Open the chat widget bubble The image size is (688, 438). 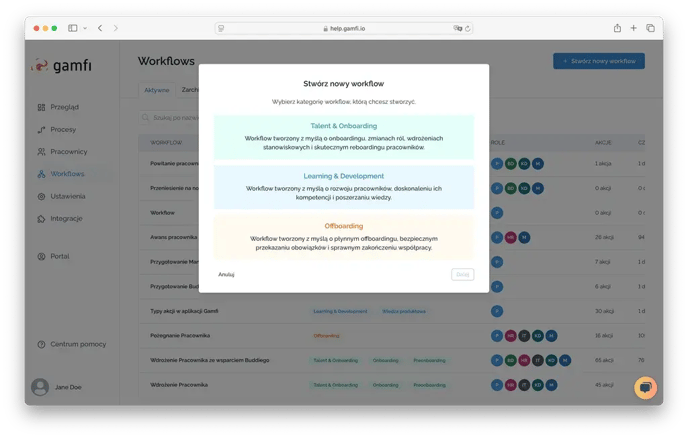click(x=645, y=388)
